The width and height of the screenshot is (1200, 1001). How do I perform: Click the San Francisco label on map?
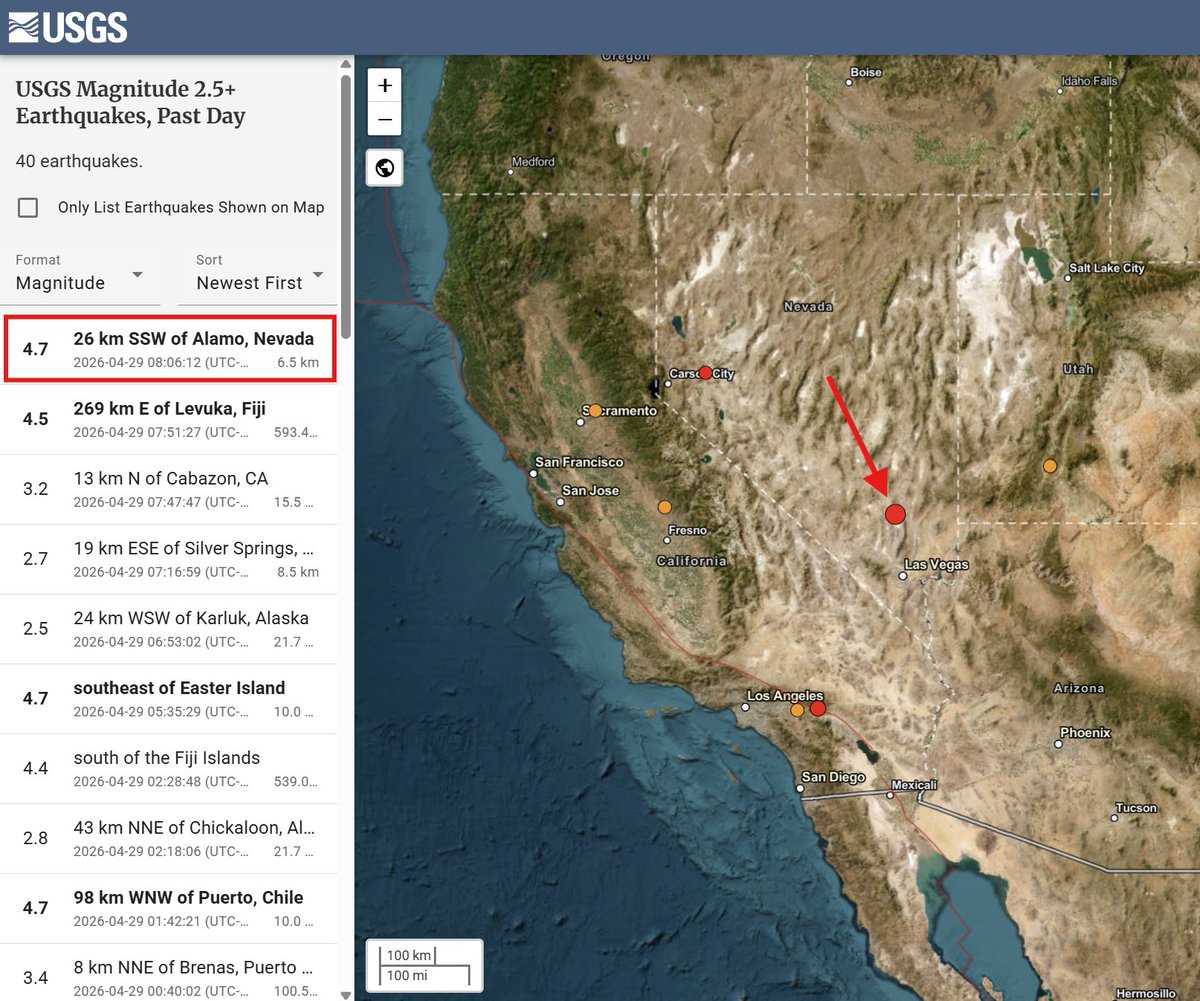tap(579, 462)
